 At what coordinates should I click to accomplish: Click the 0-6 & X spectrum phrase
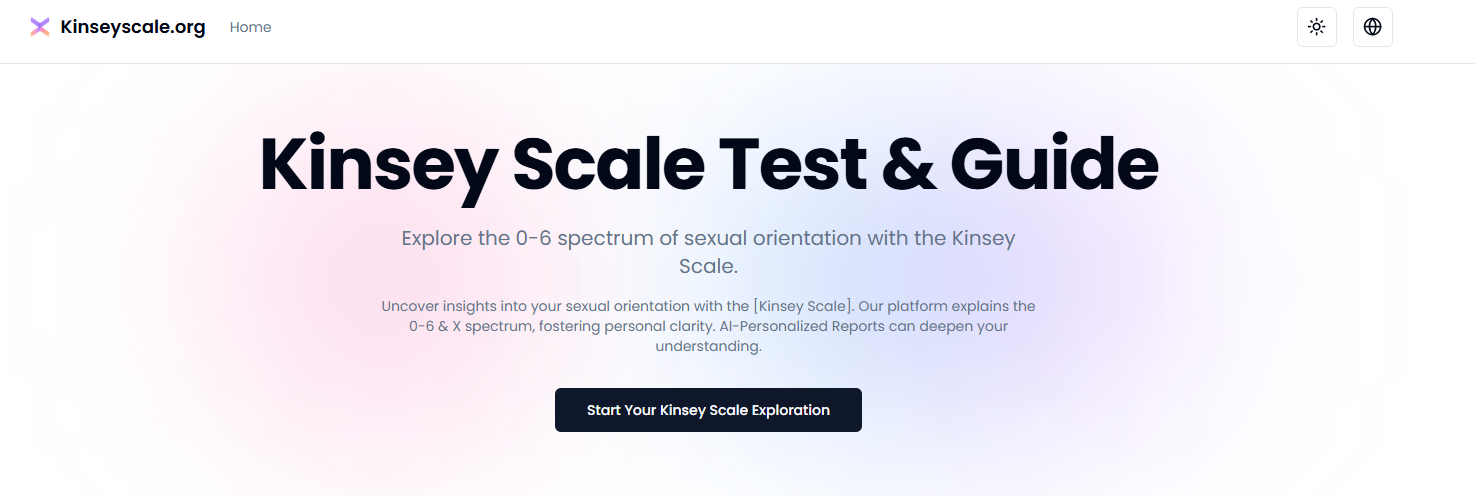[471, 326]
